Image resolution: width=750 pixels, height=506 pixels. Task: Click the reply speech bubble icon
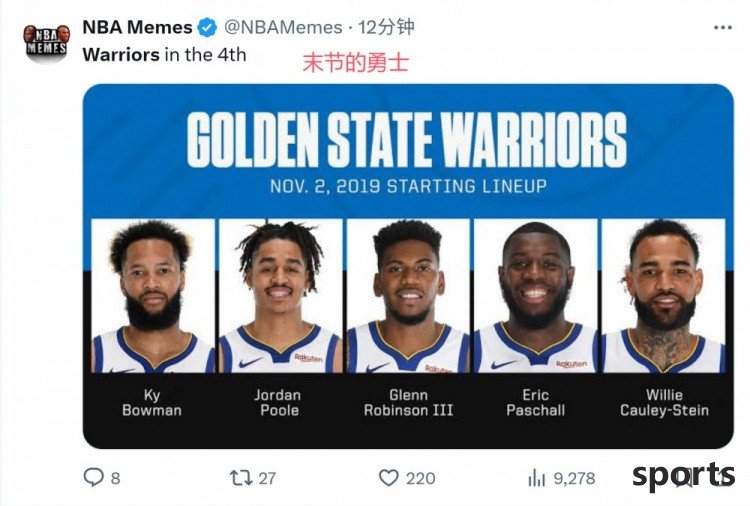coord(93,477)
